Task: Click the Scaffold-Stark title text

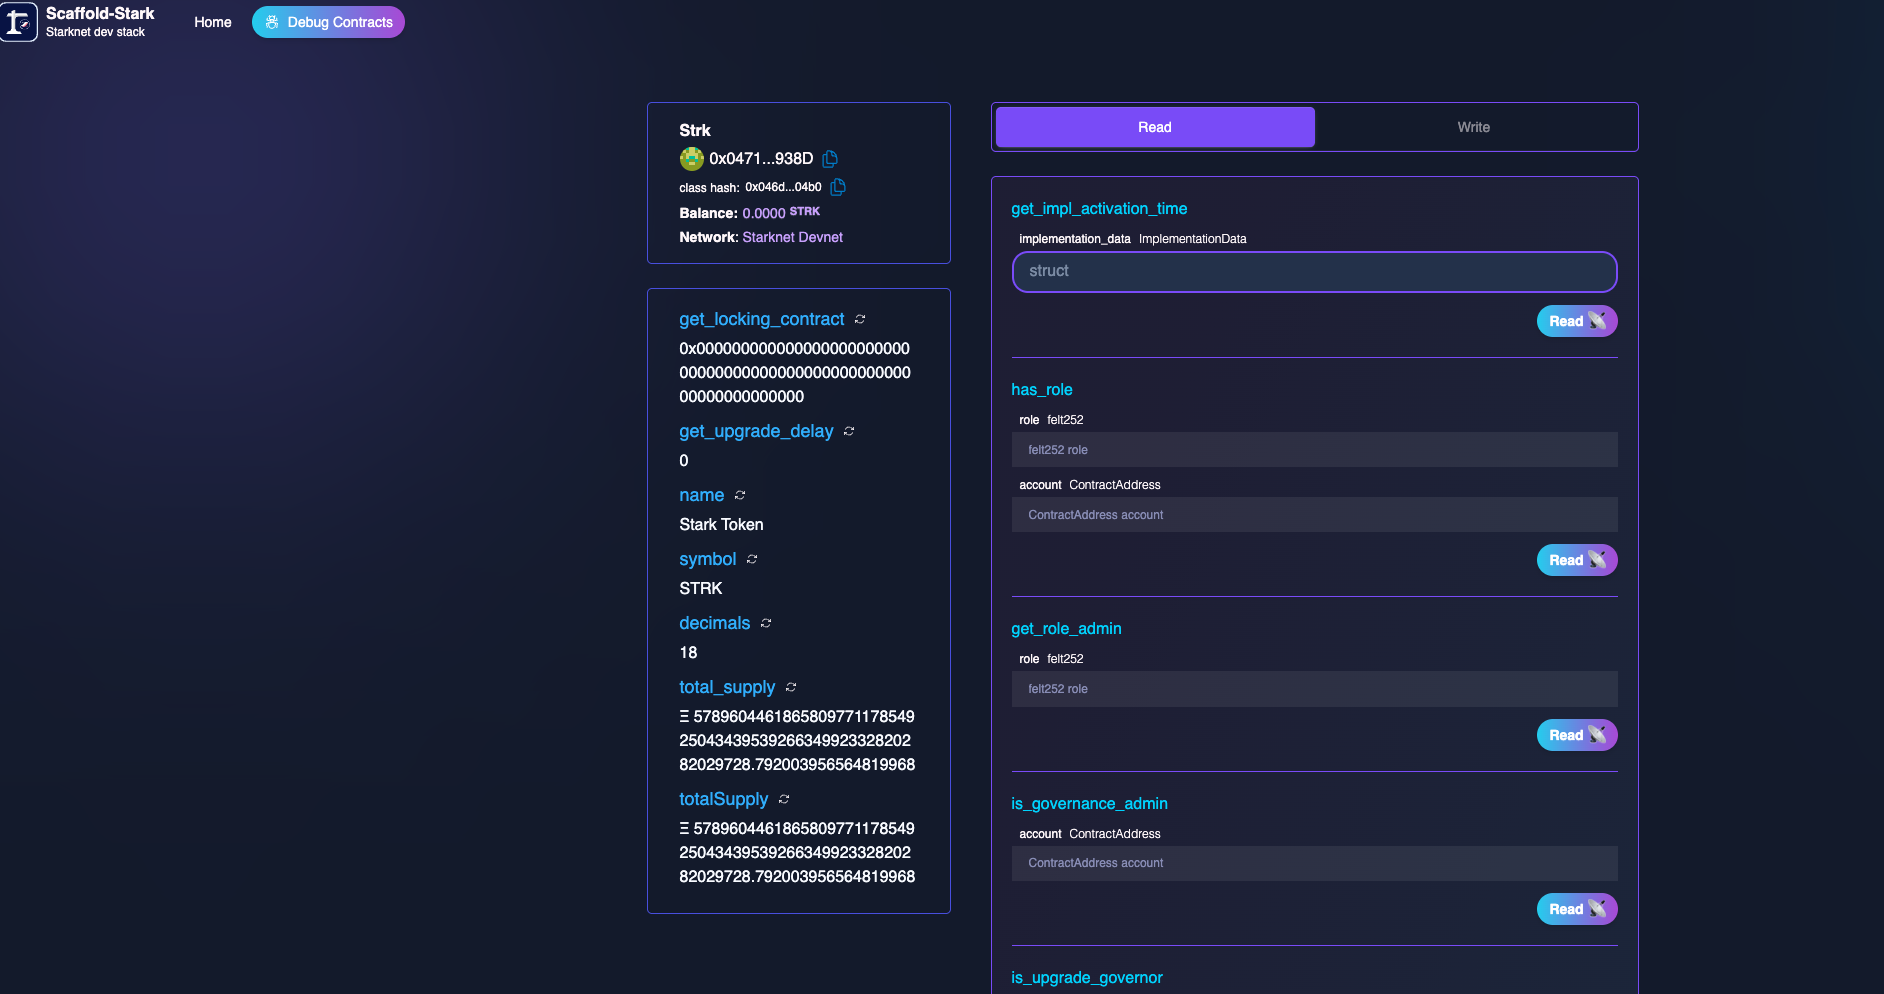Action: (100, 13)
